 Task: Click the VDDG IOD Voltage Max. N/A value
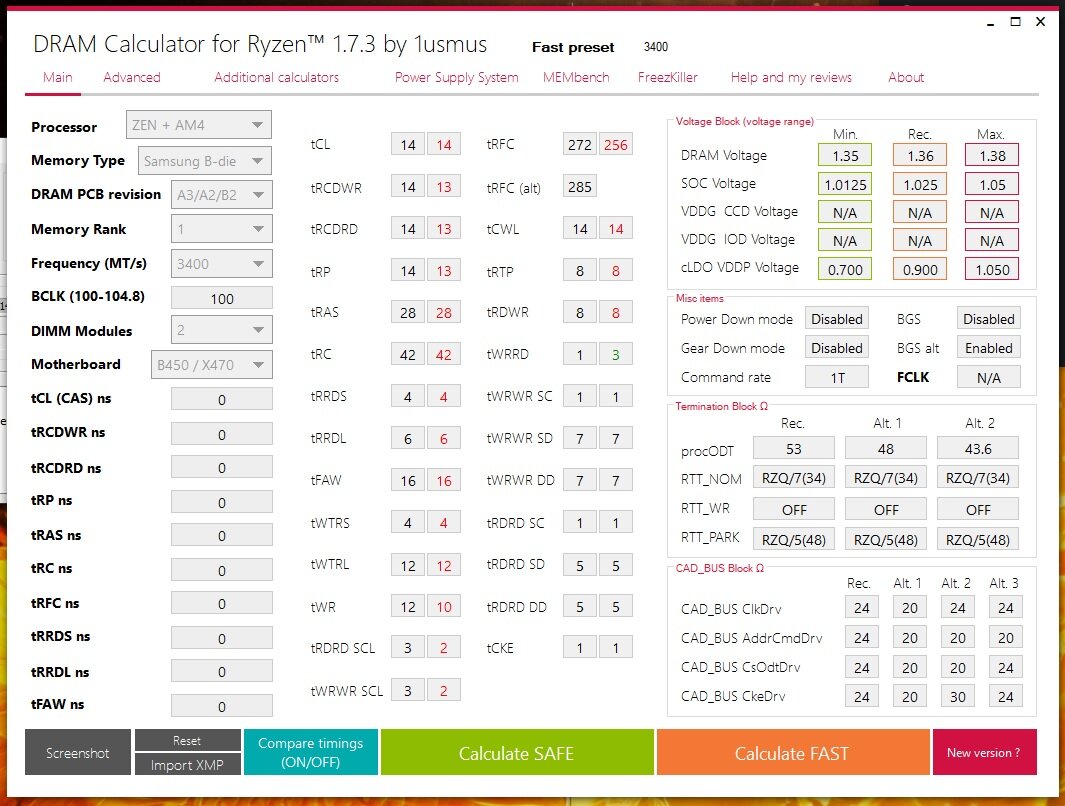[x=992, y=241]
